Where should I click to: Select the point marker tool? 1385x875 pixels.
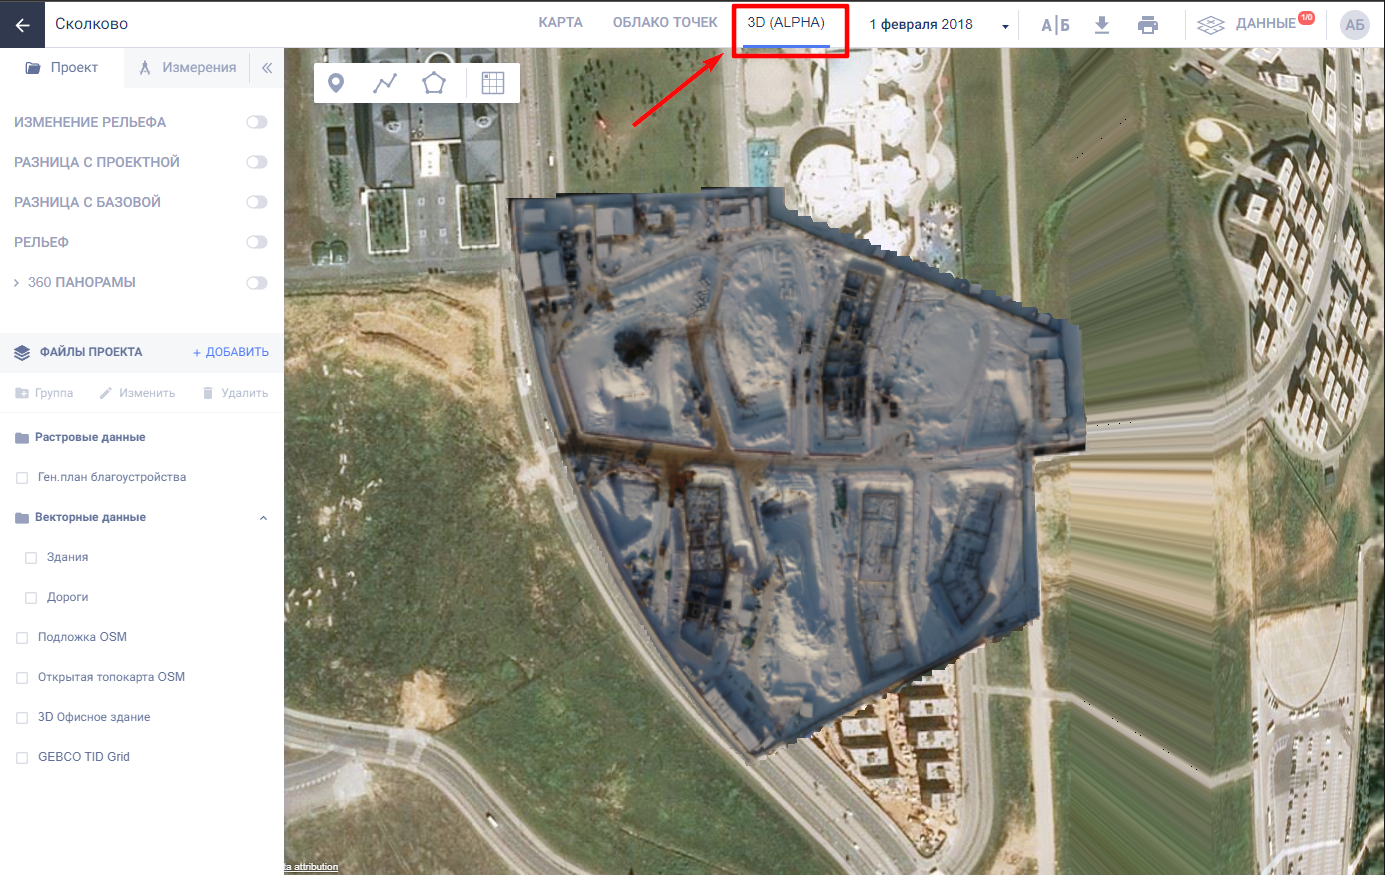[x=336, y=83]
